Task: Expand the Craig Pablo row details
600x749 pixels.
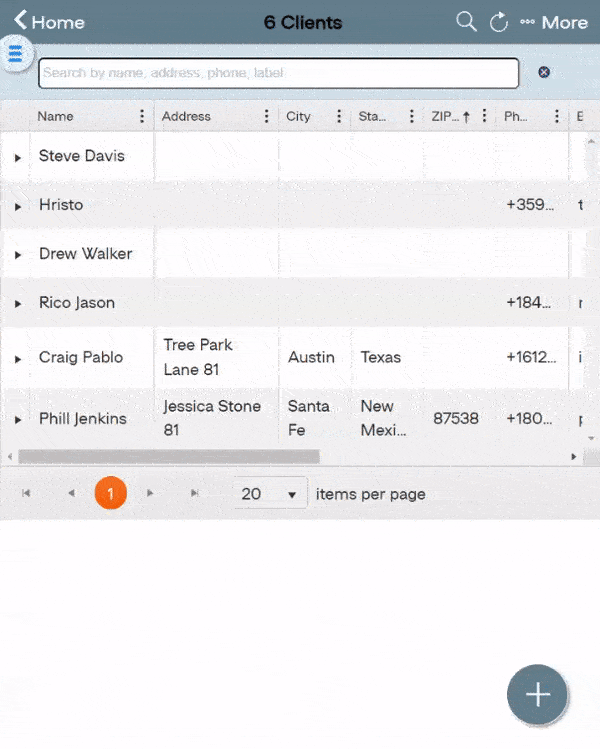Action: click(x=18, y=358)
